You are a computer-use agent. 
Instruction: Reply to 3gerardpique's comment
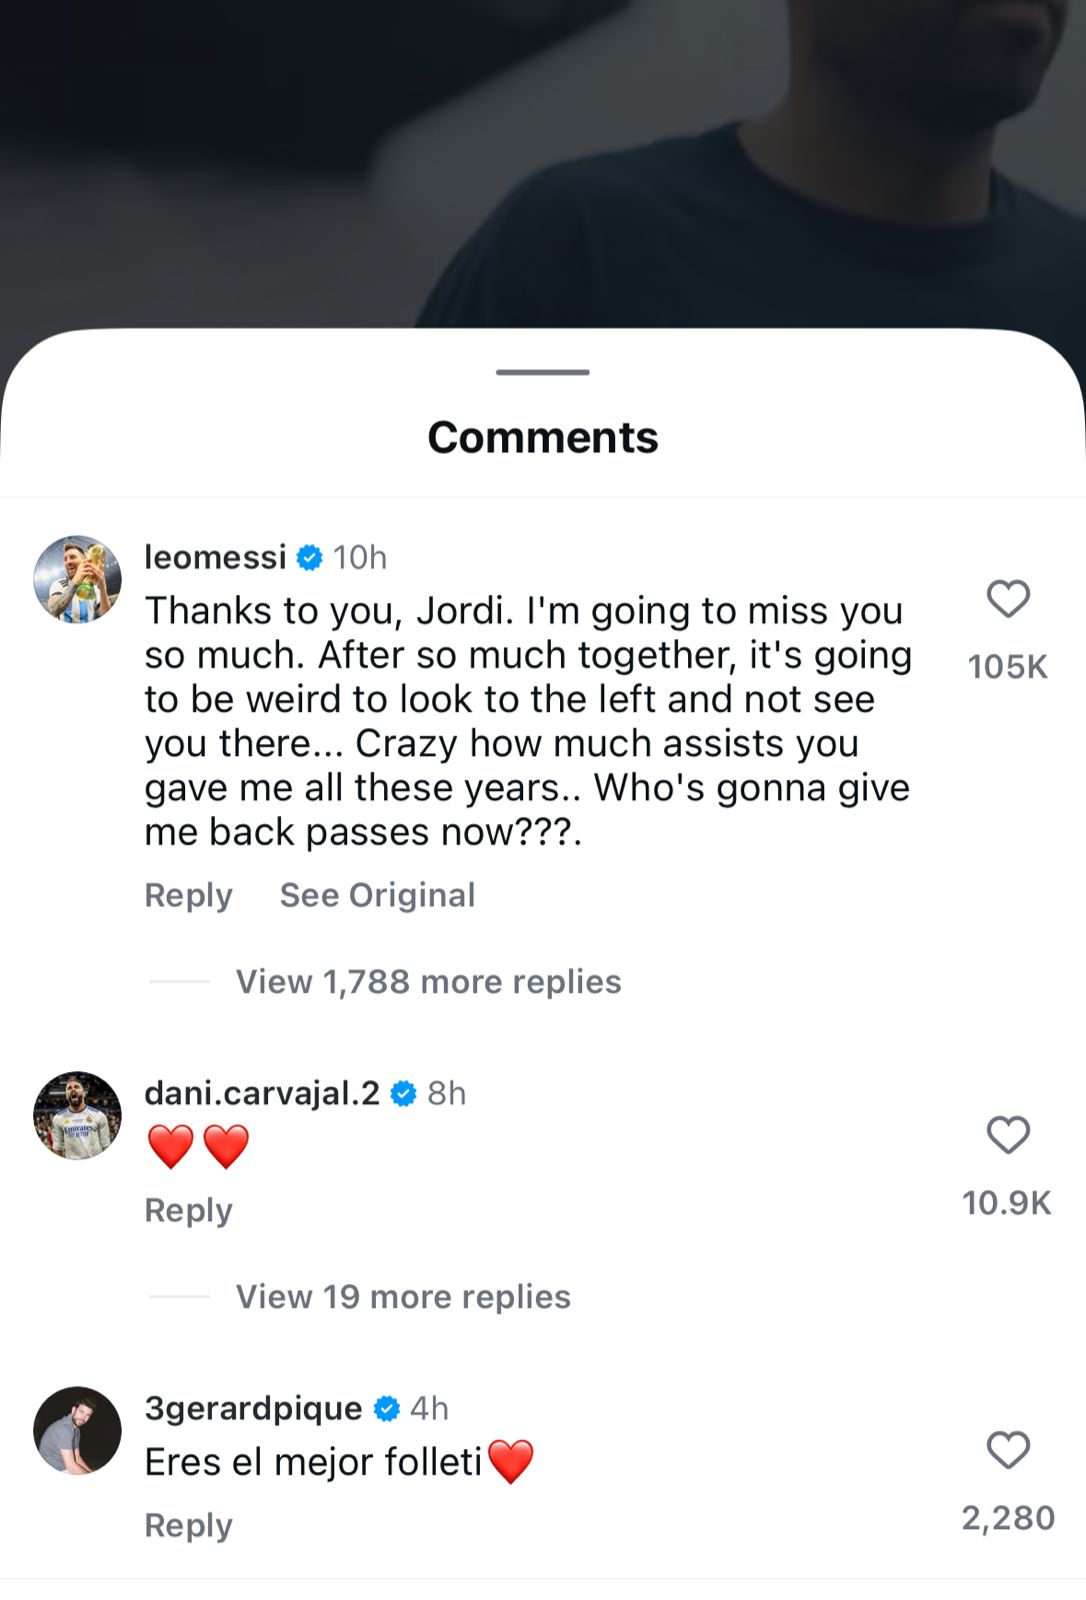click(x=187, y=1525)
